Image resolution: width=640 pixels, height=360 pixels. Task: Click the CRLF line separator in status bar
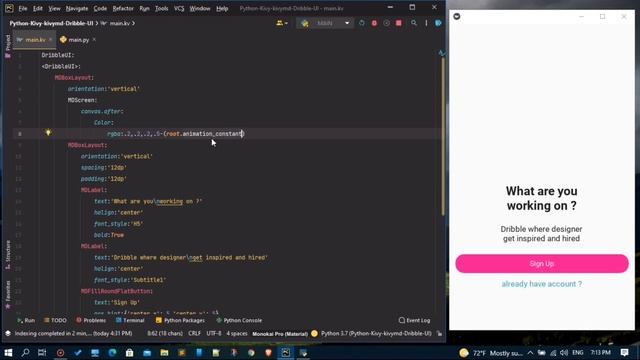[194, 333]
